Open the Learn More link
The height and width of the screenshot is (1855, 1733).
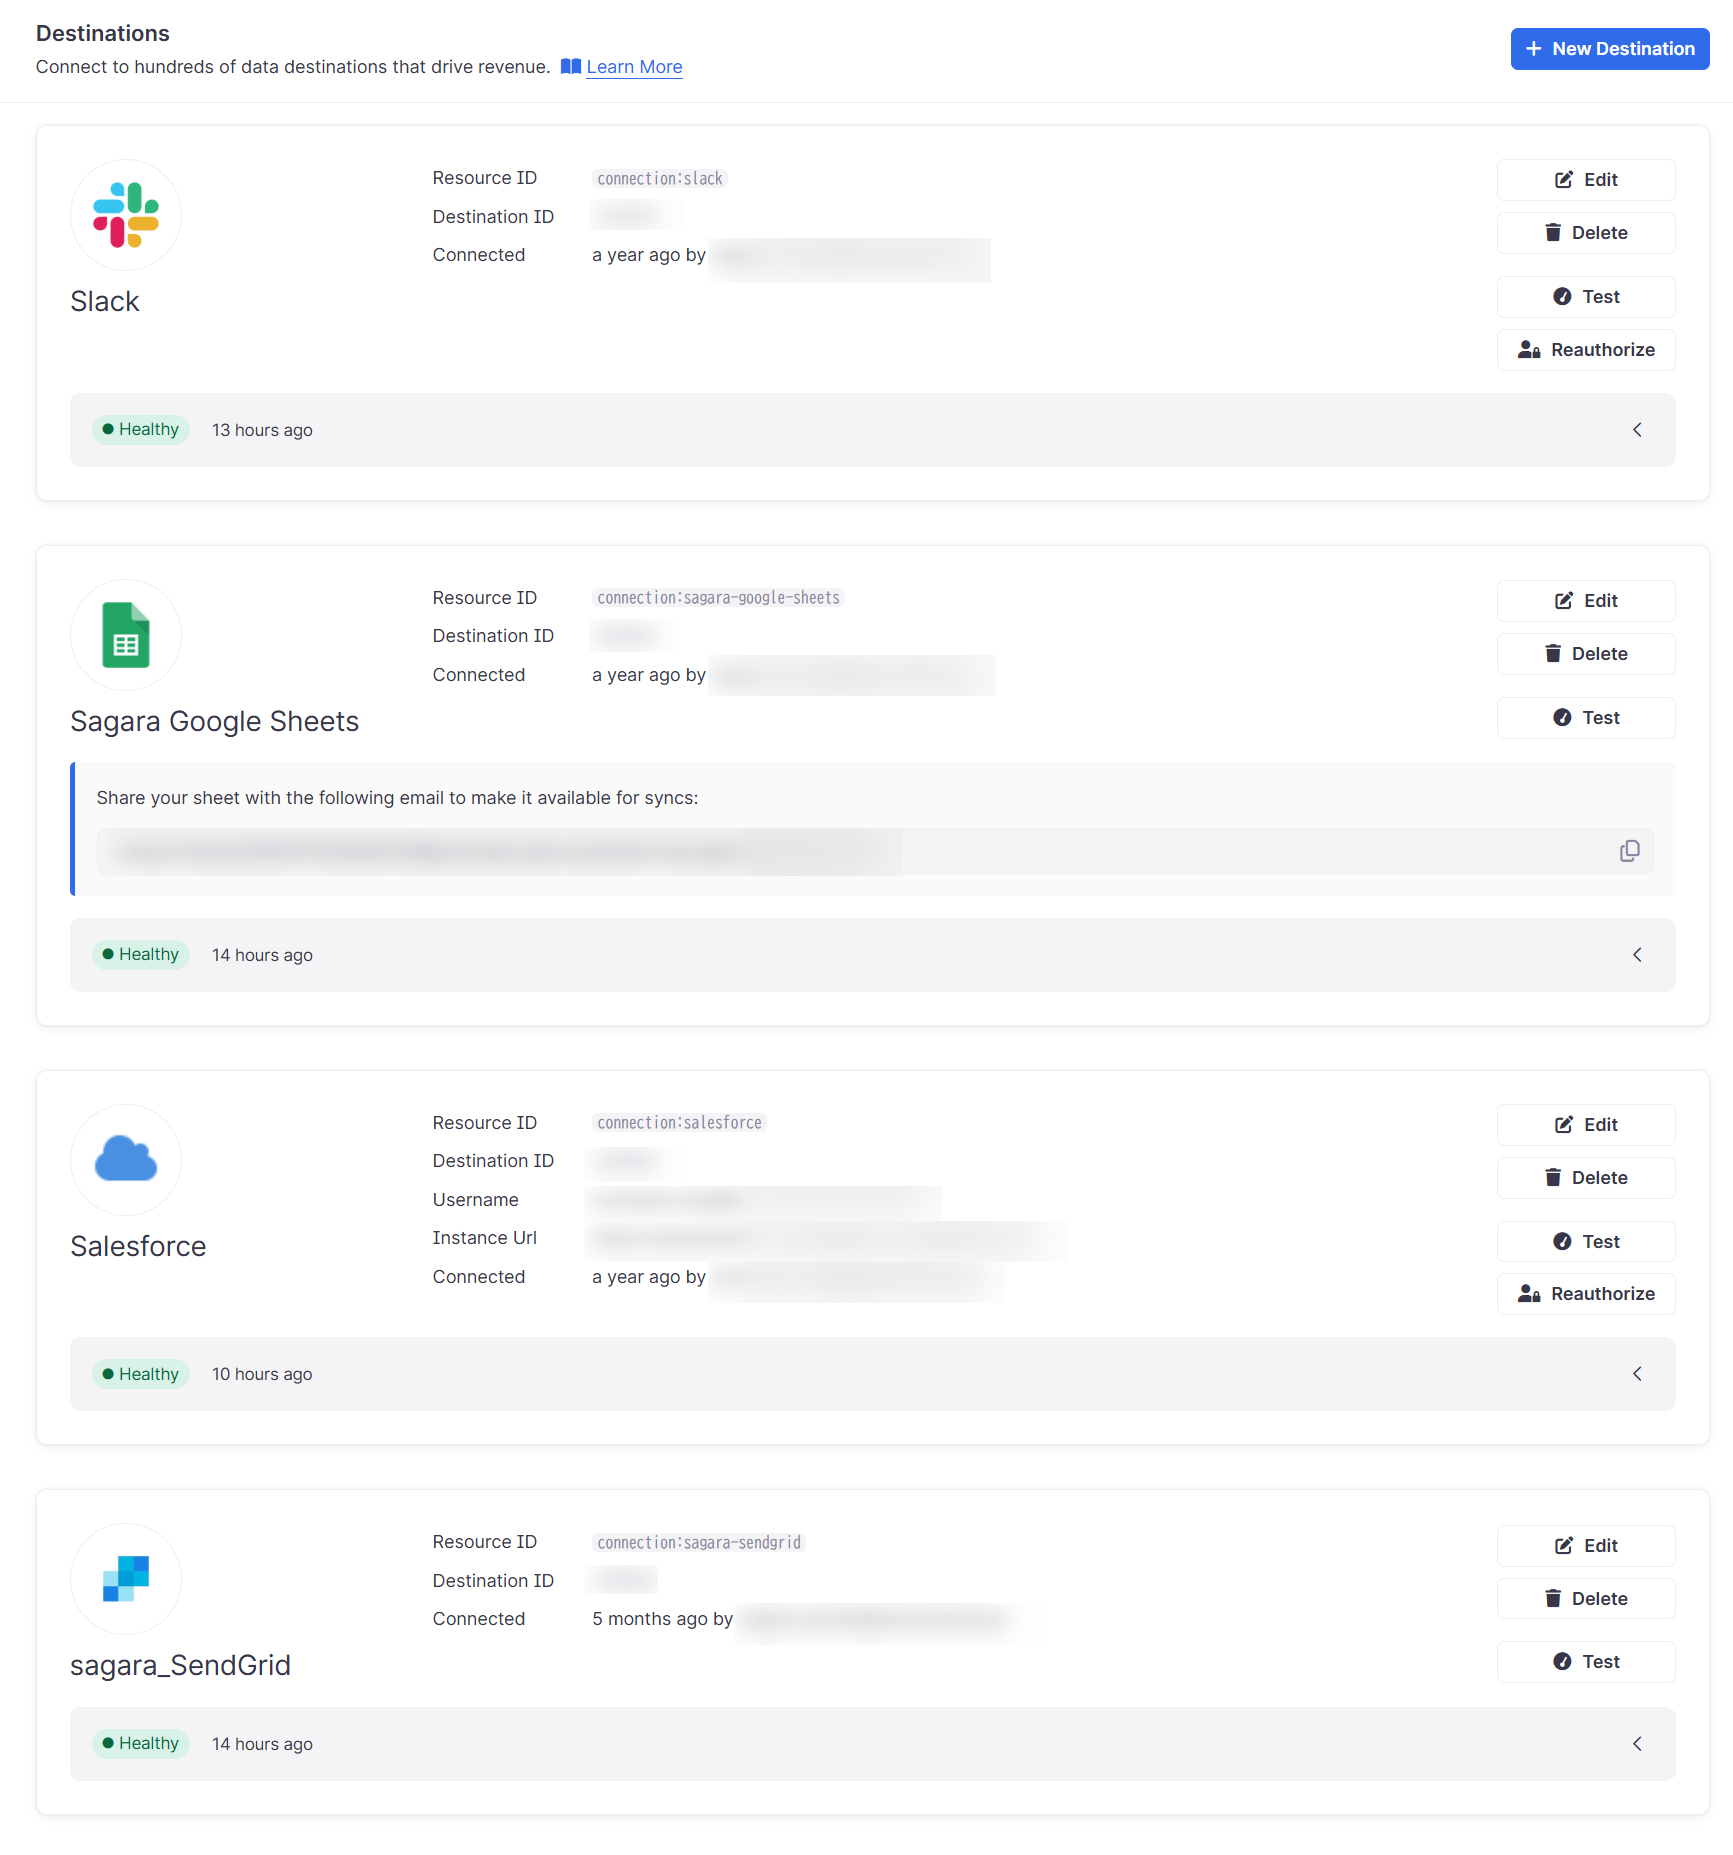634,67
